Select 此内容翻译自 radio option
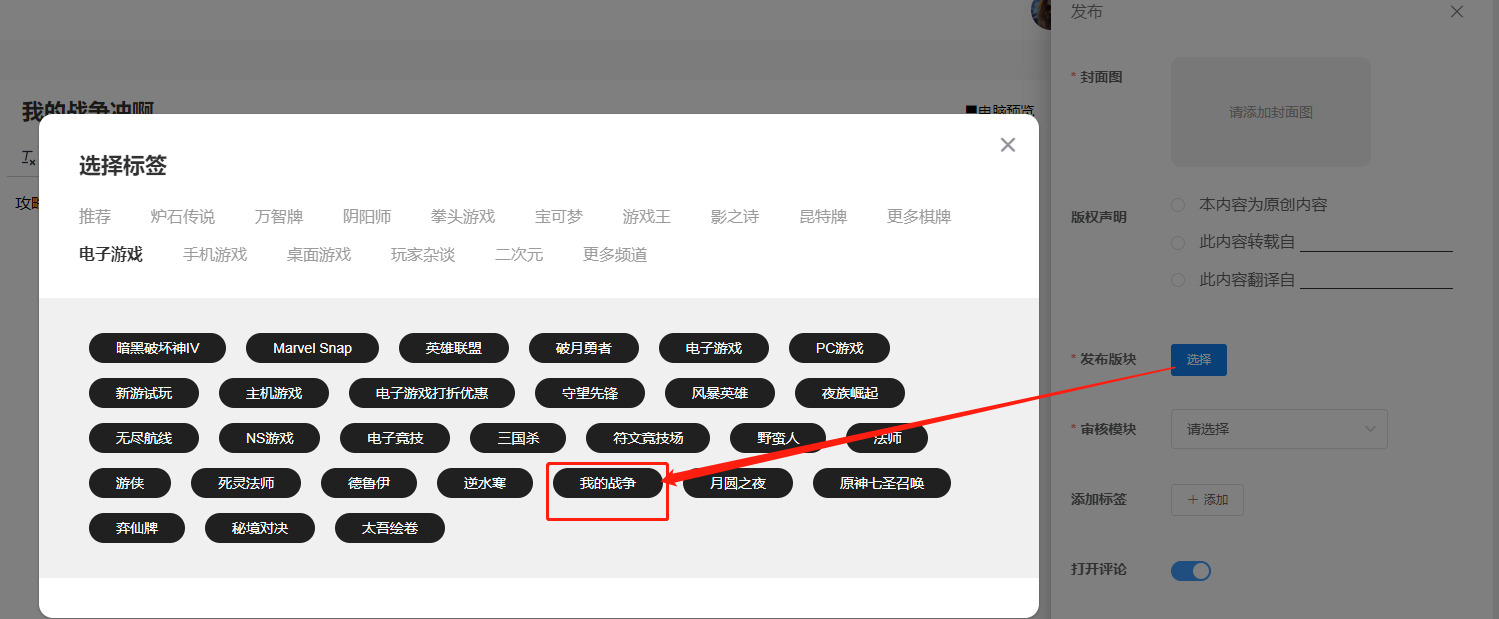 point(1178,280)
